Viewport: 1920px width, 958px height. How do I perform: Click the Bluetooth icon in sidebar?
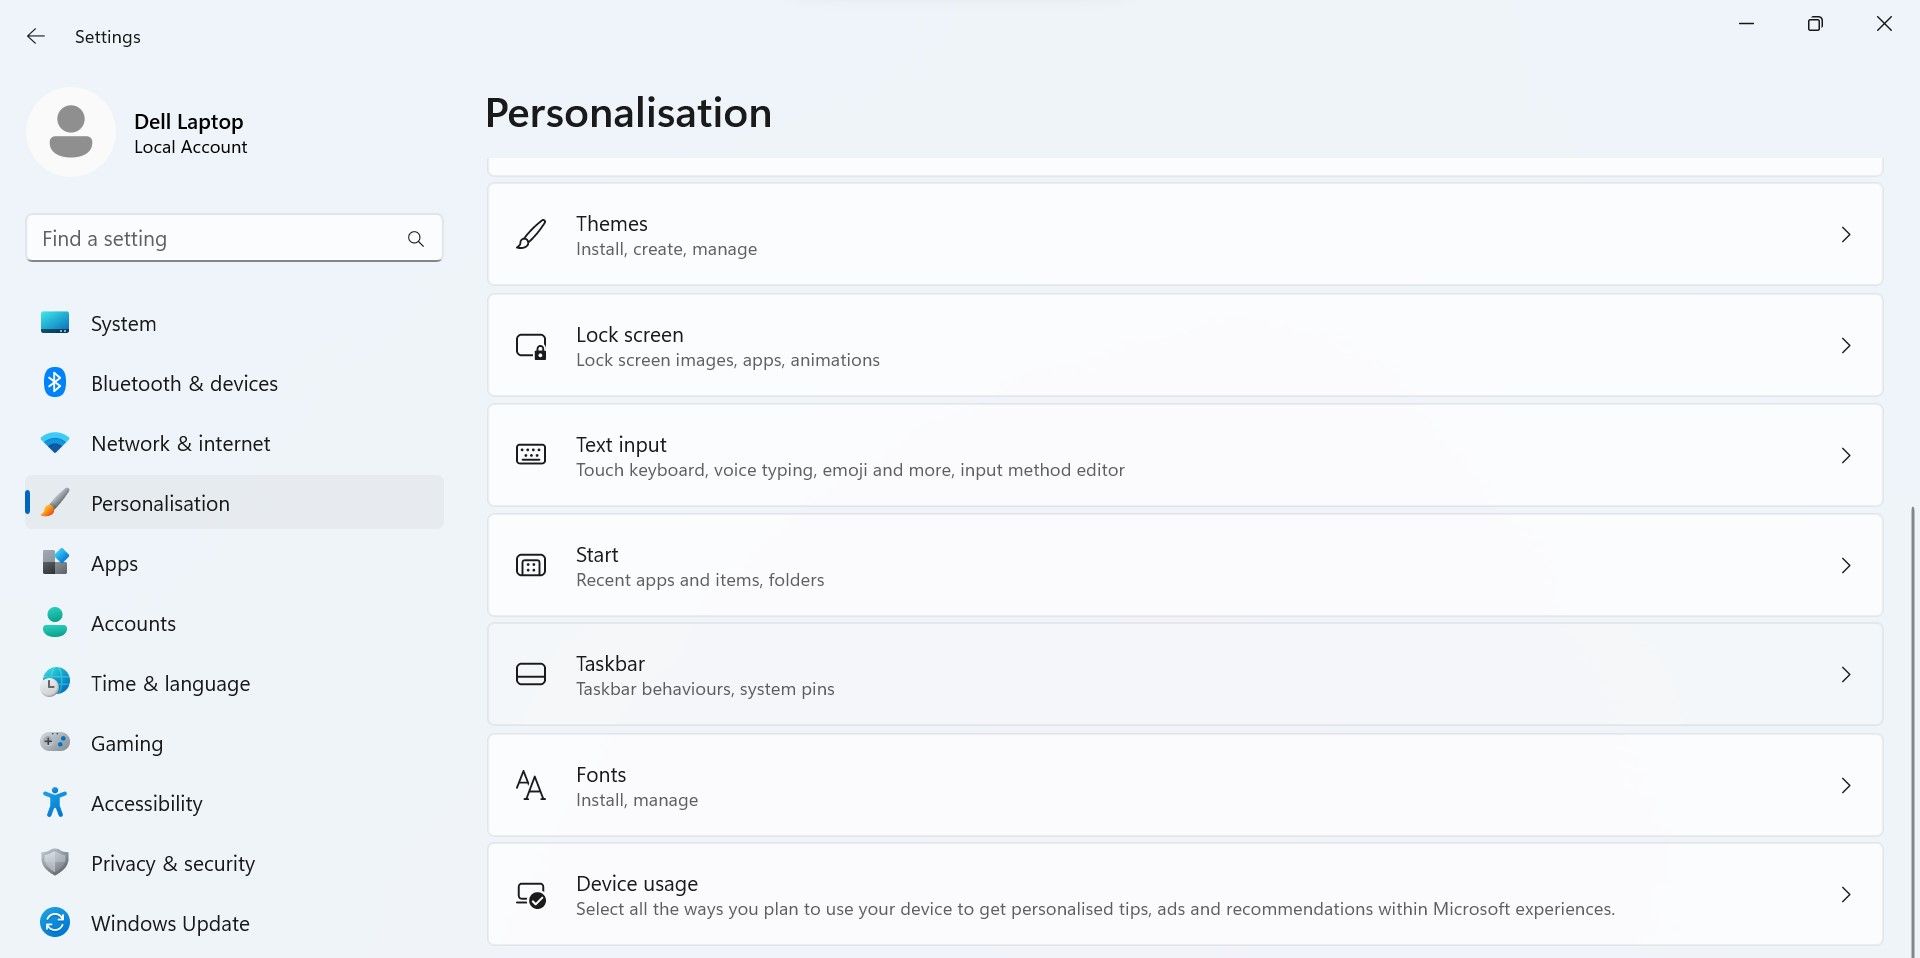pyautogui.click(x=55, y=383)
